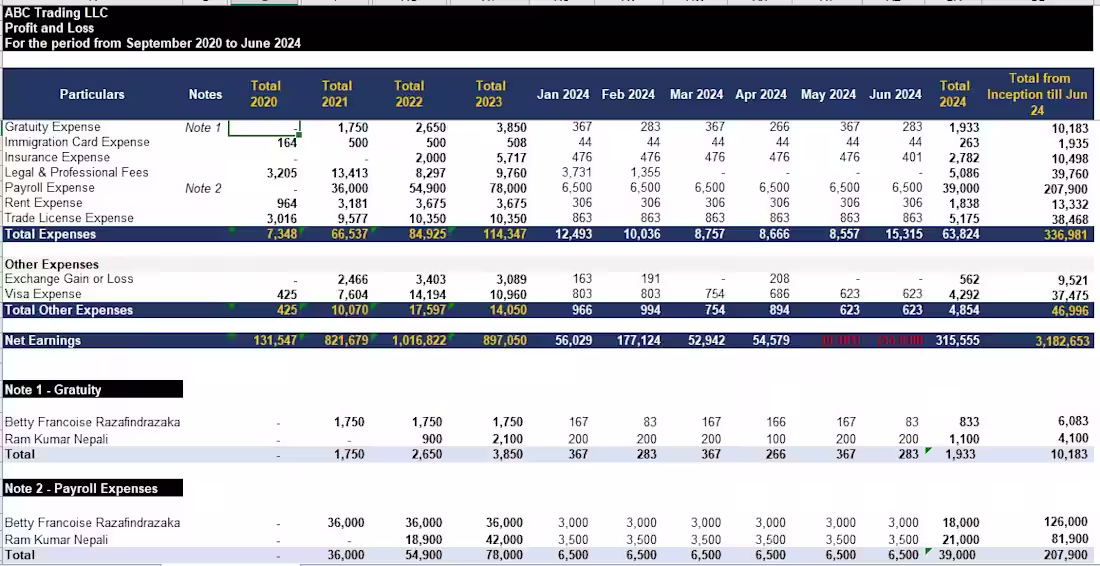Click the 'Rent Expense' row label
The image size is (1100, 566).
43,203
